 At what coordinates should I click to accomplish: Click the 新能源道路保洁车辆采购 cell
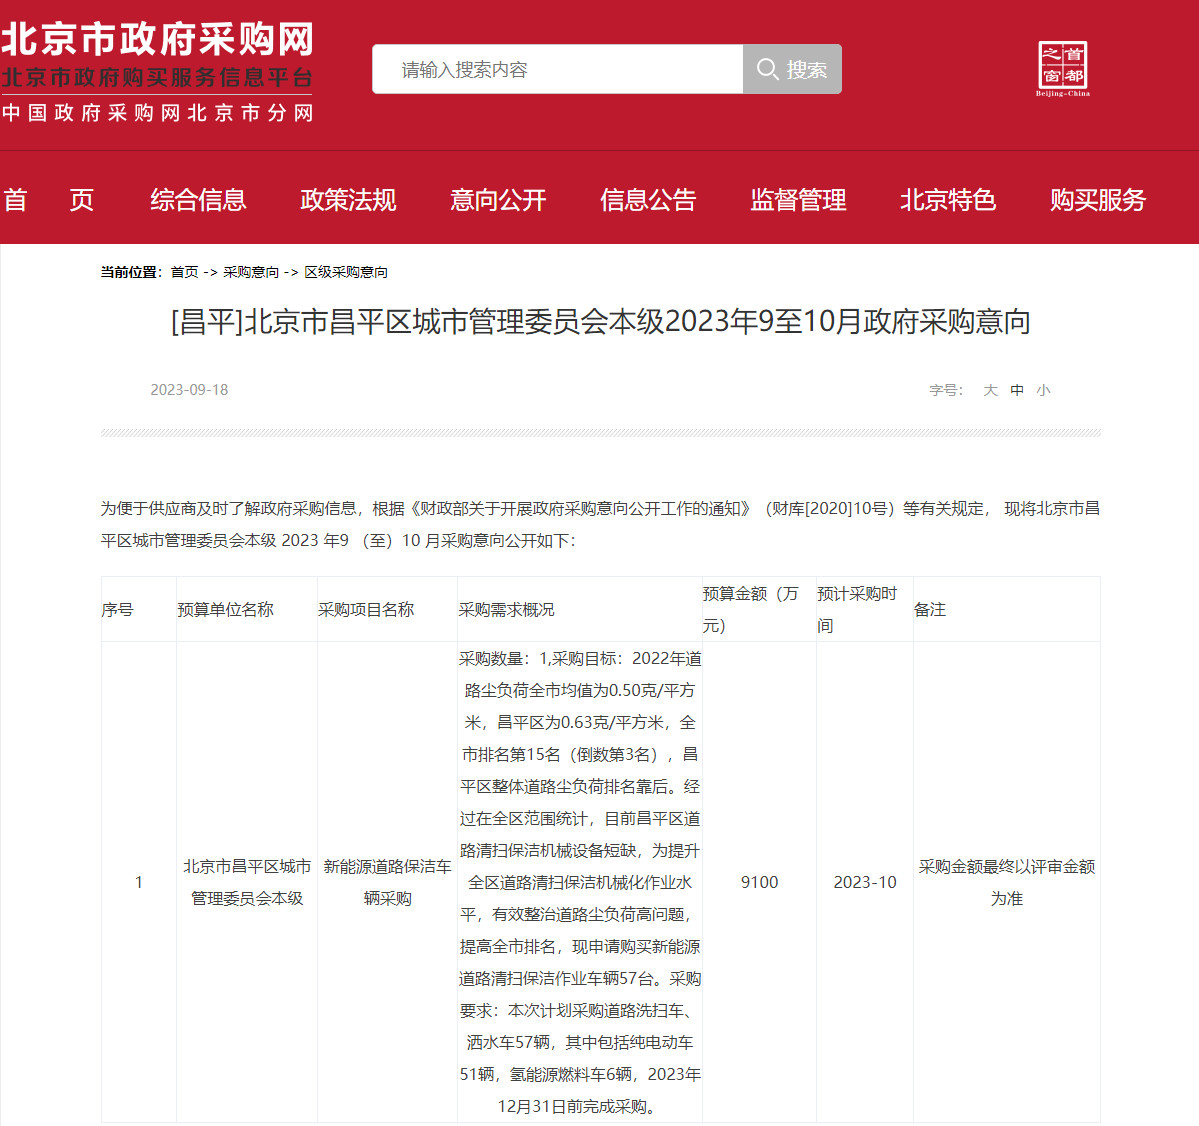[x=388, y=882]
